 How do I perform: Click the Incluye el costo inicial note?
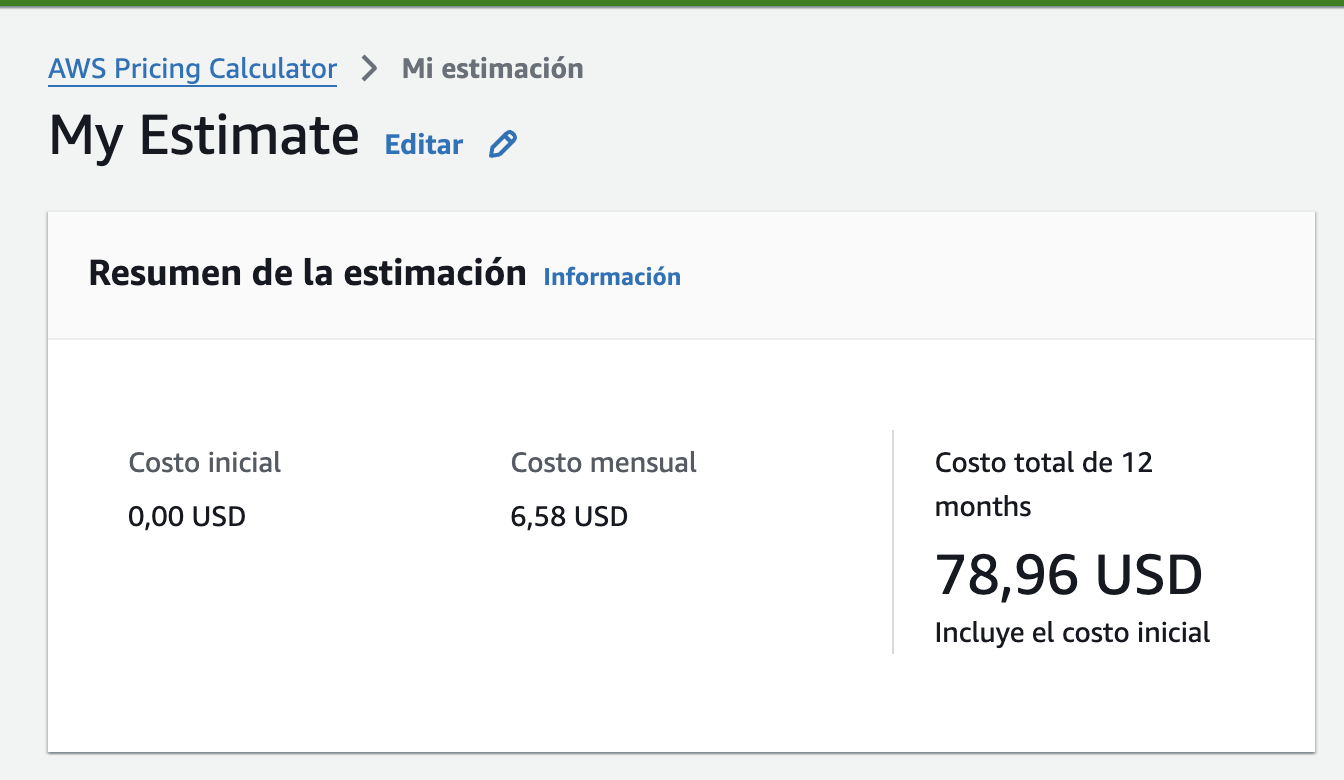pos(1072,633)
